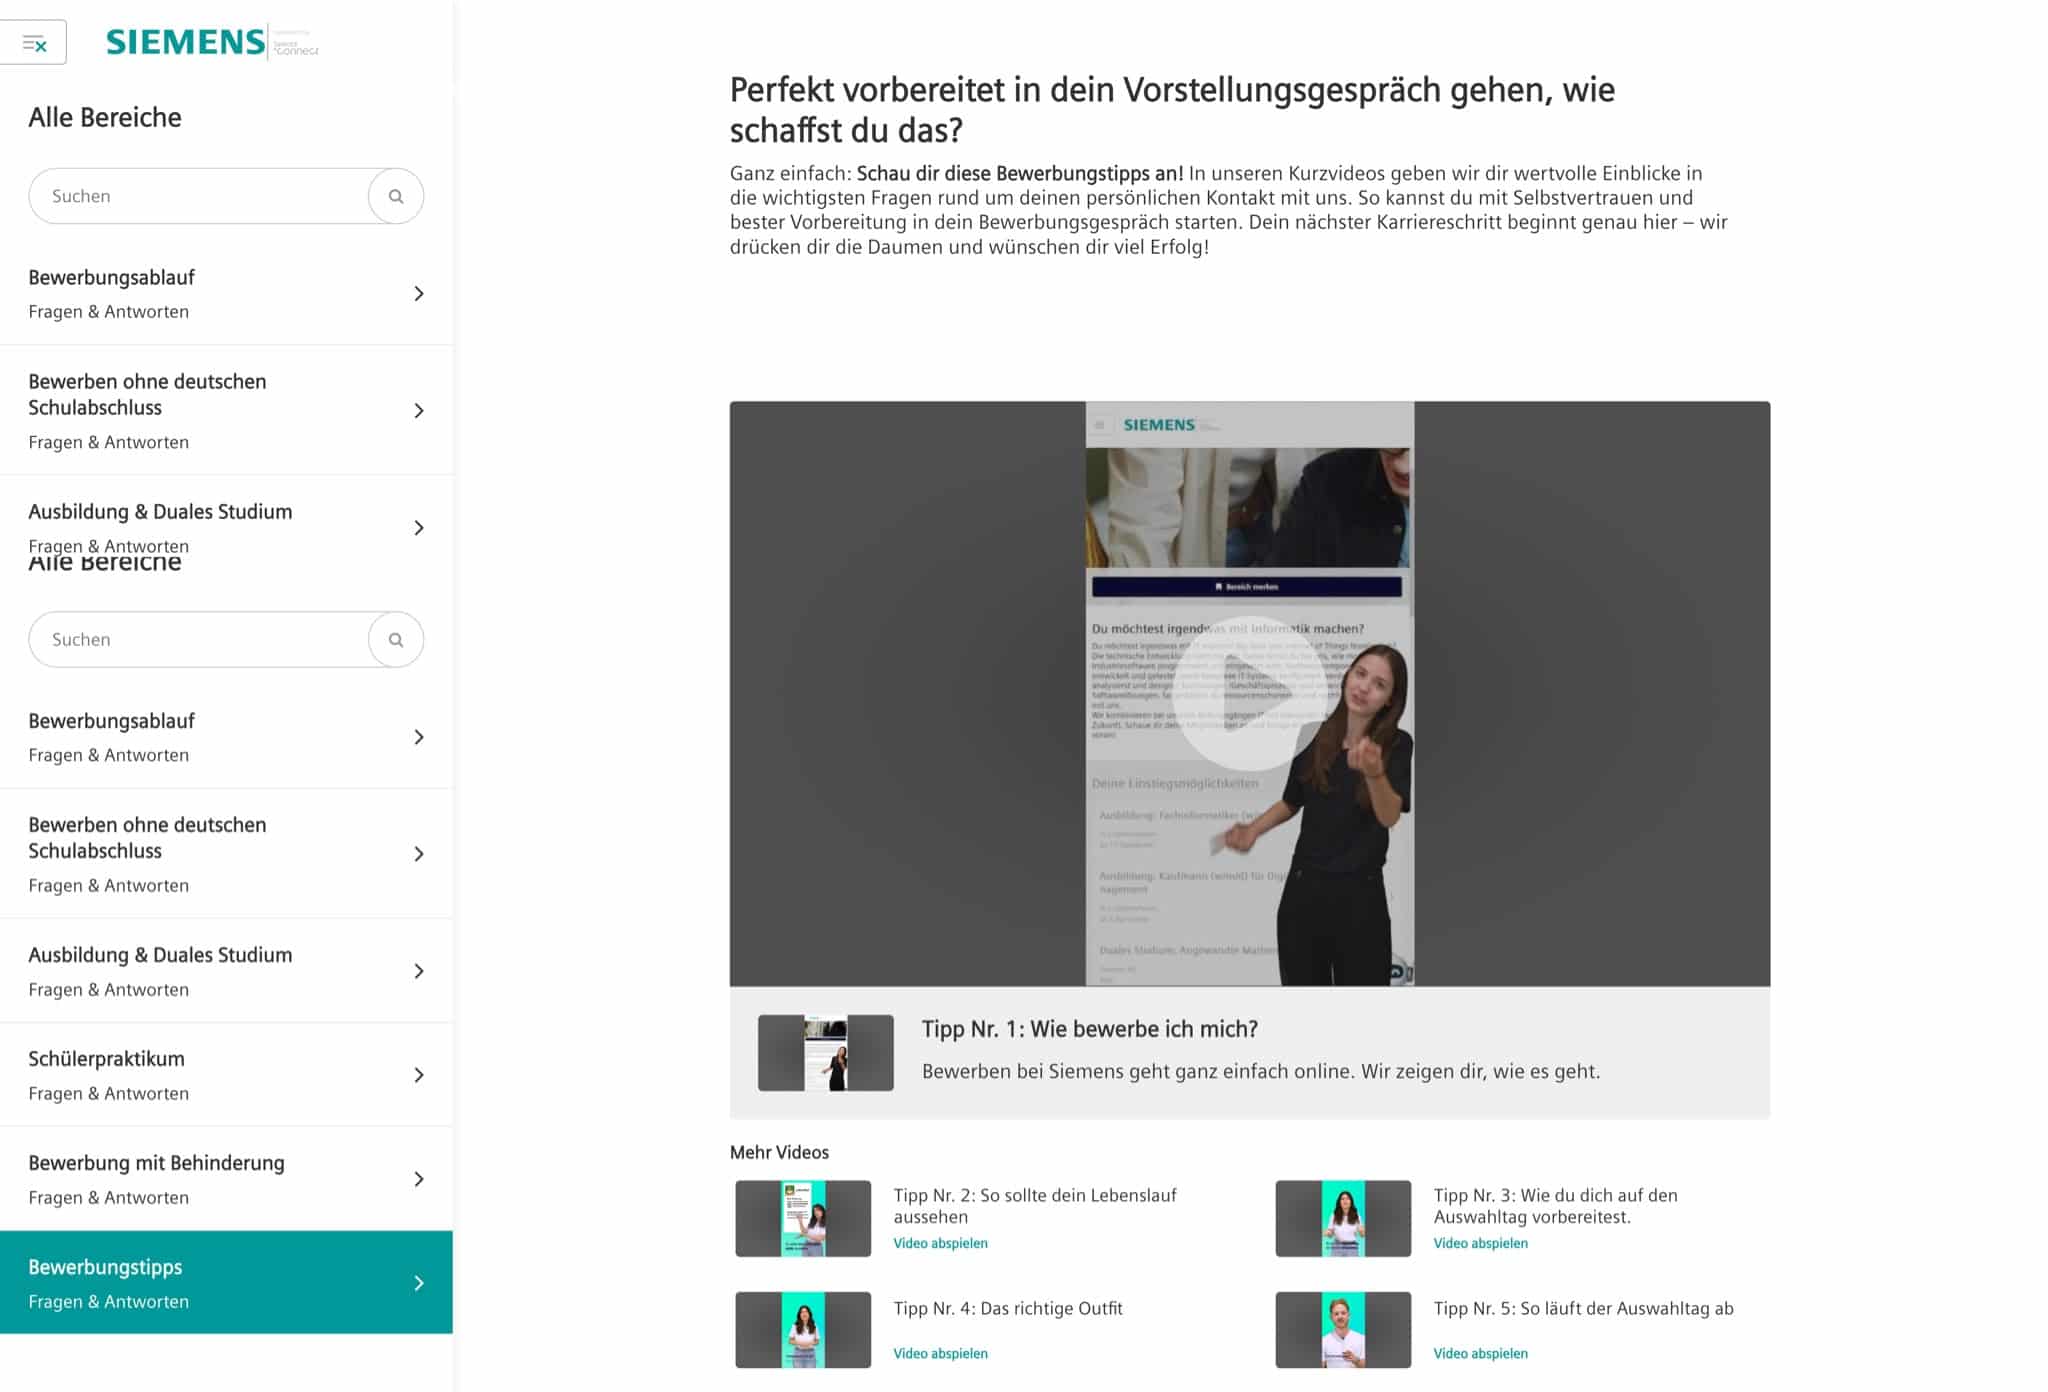Image resolution: width=2048 pixels, height=1392 pixels.
Task: Expand the highlighted Bewerbungstipps chevron
Action: (x=419, y=1283)
